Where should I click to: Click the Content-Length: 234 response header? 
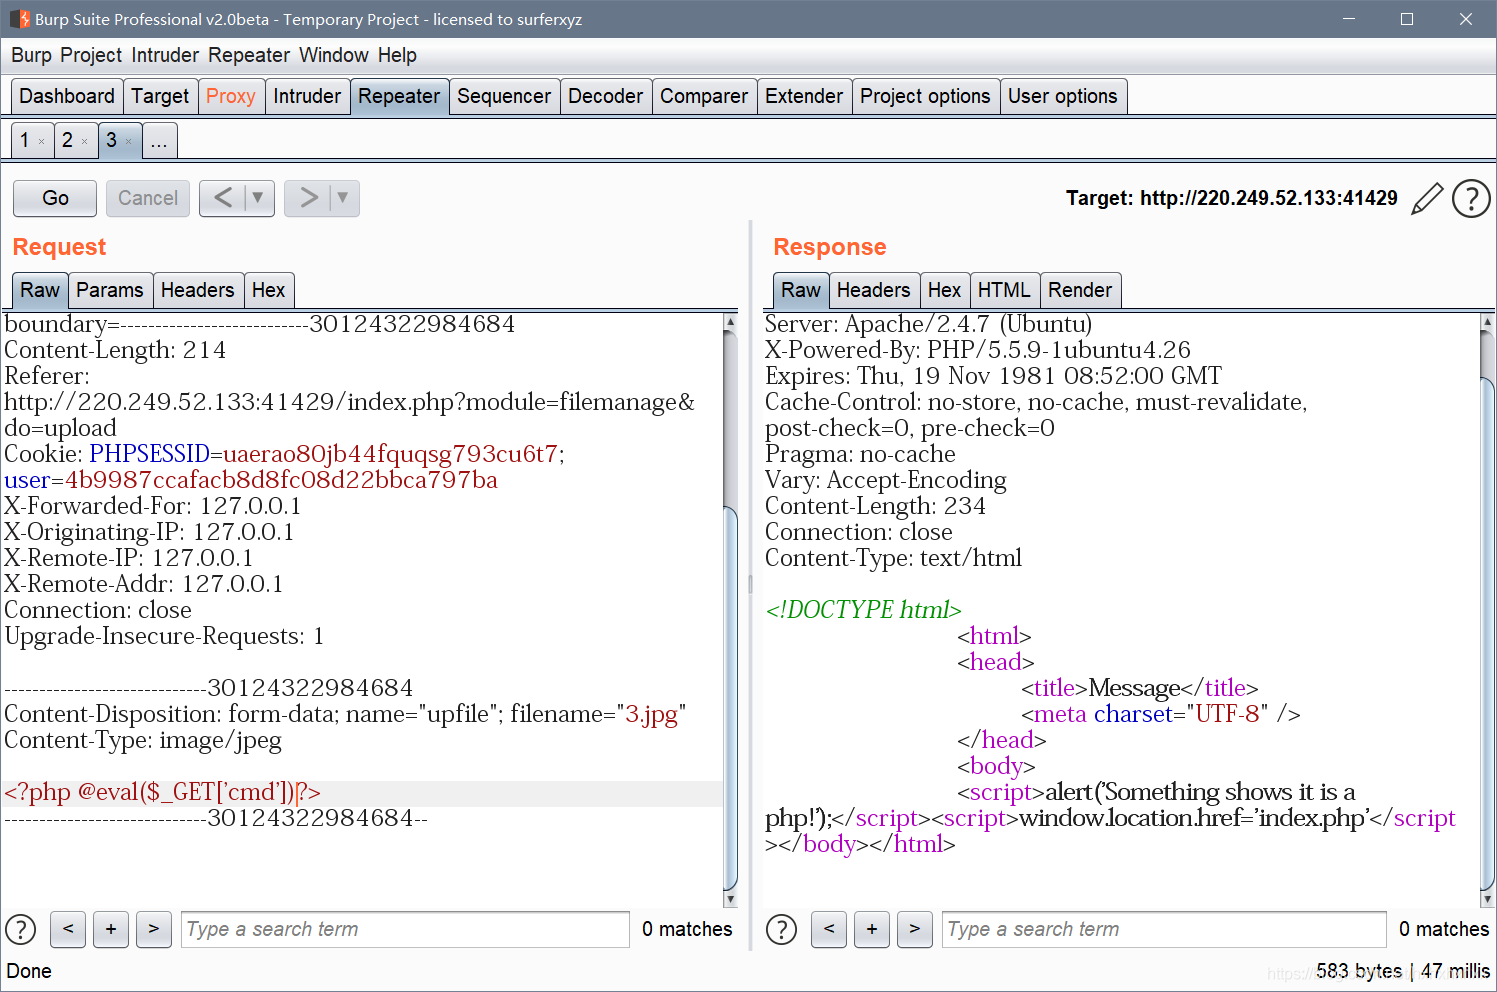coord(875,506)
